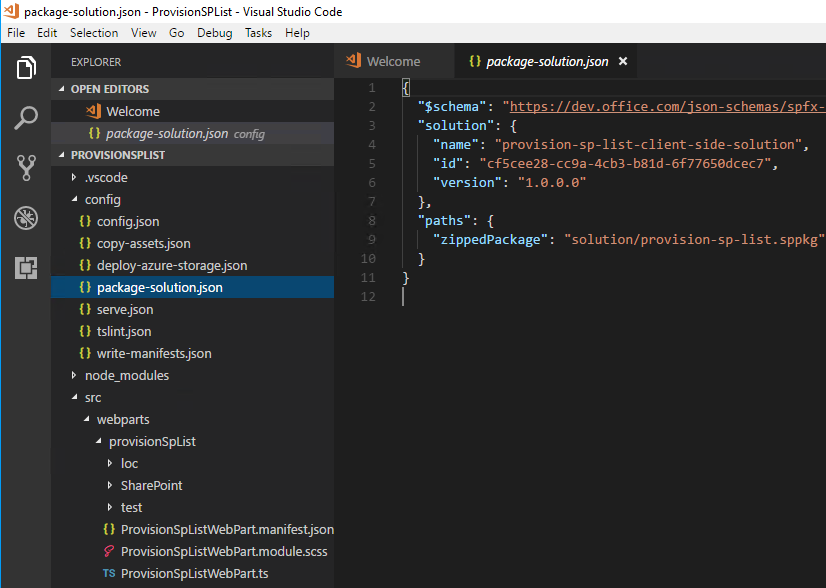
Task: Click the solution id GUID value
Action: coord(625,163)
